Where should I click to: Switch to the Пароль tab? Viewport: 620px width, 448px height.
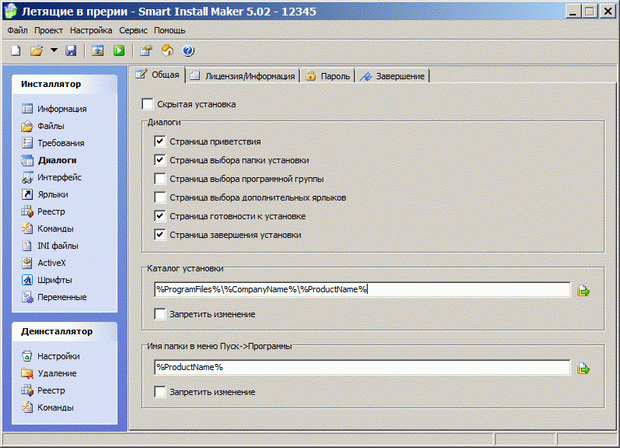pos(328,76)
